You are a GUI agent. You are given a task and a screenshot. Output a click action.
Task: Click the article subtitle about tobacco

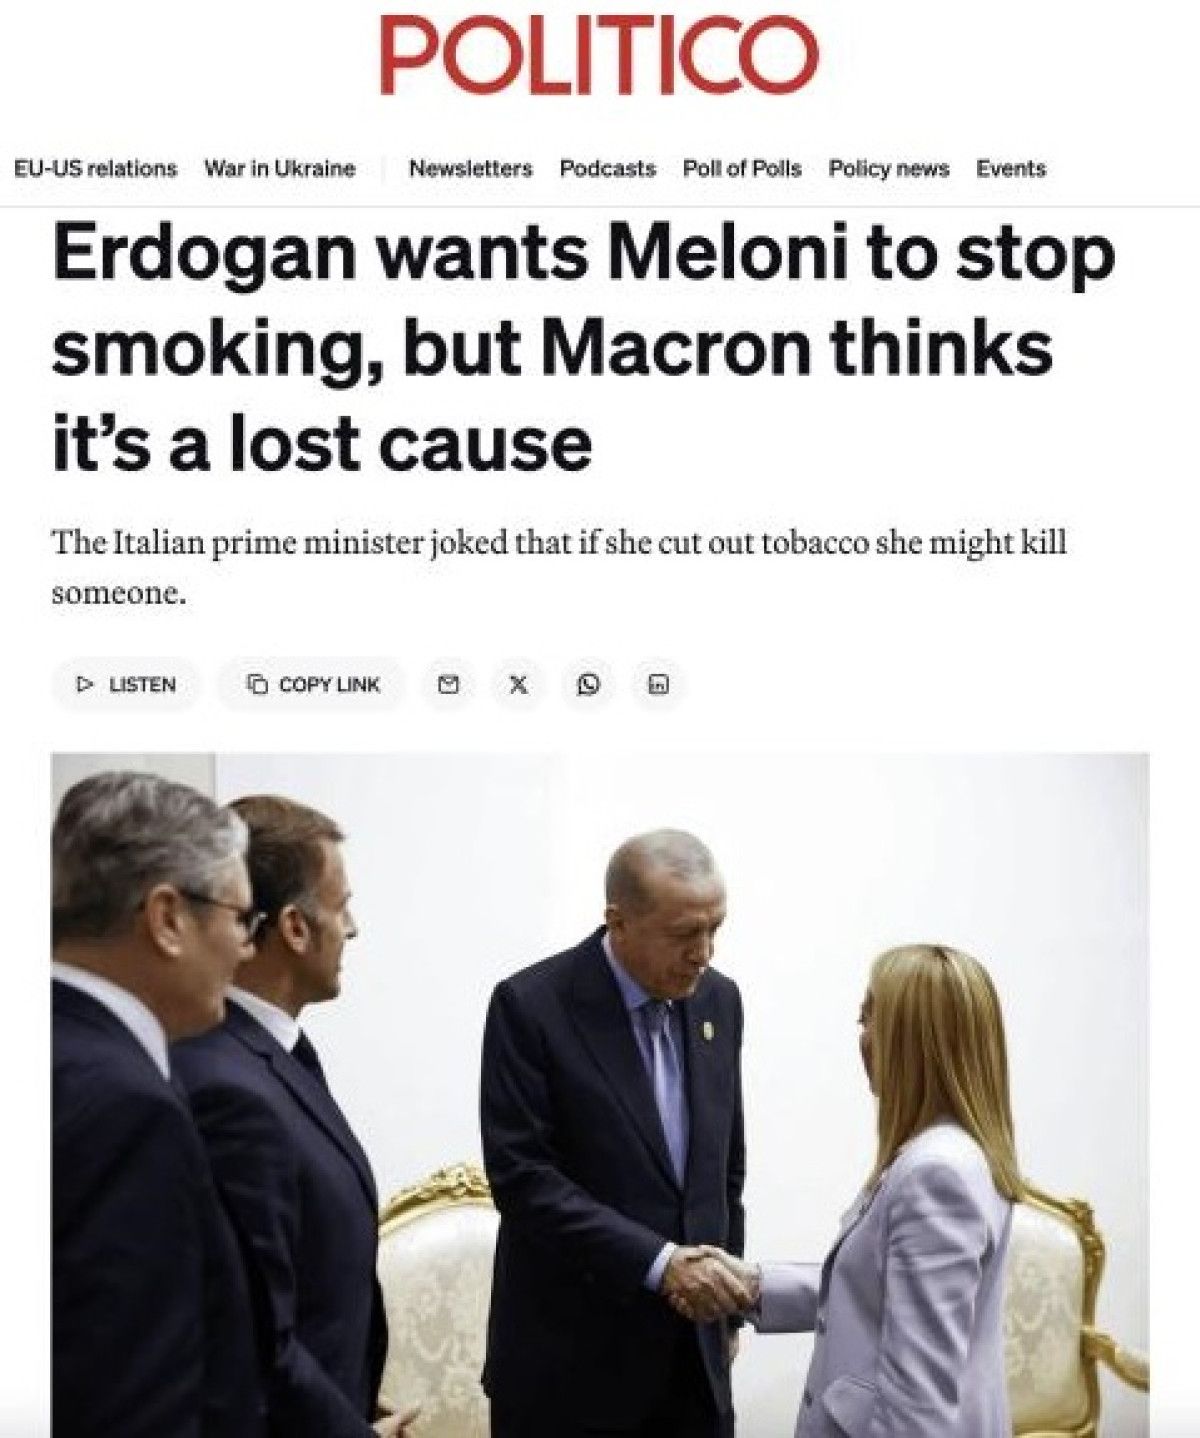point(559,568)
